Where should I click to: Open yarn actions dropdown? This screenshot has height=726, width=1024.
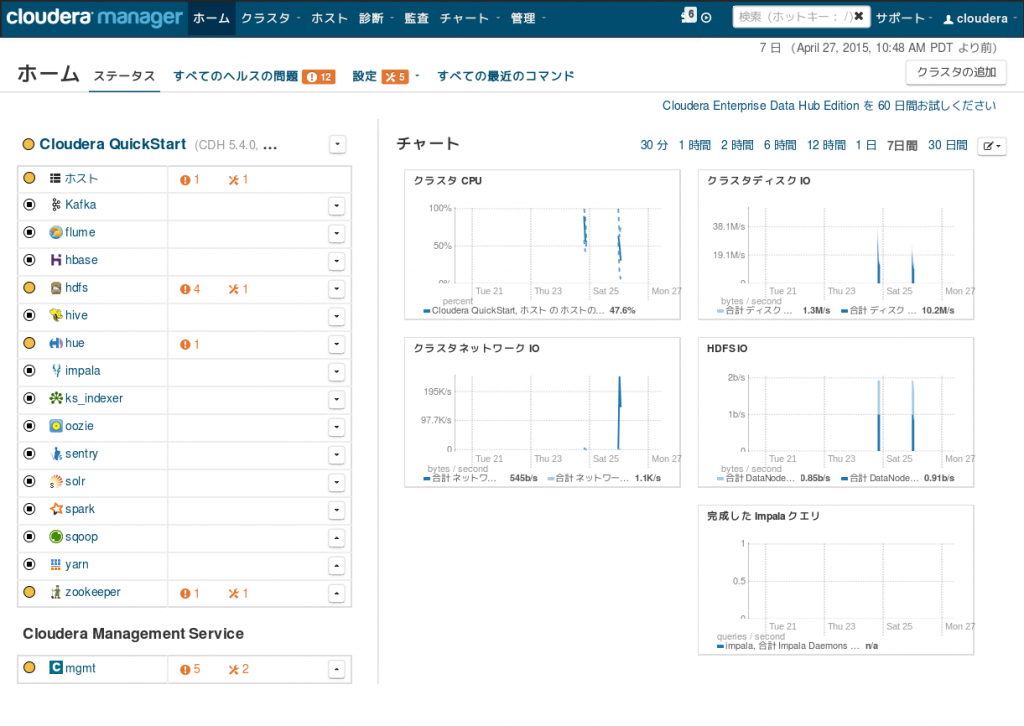click(336, 566)
